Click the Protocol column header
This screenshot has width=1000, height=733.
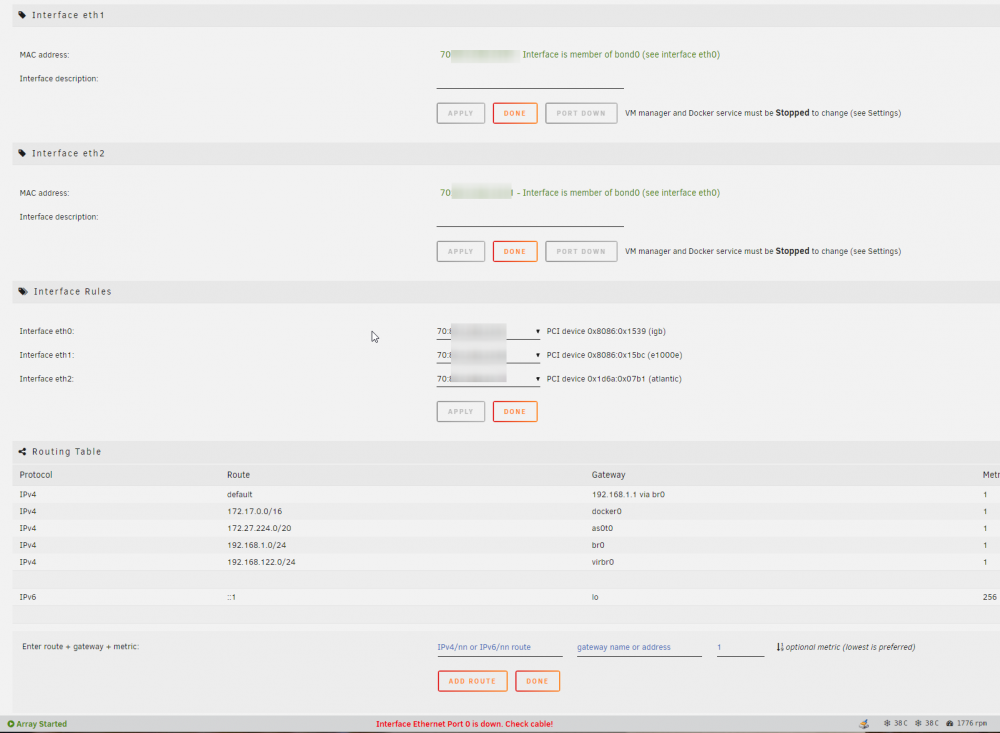tap(36, 475)
